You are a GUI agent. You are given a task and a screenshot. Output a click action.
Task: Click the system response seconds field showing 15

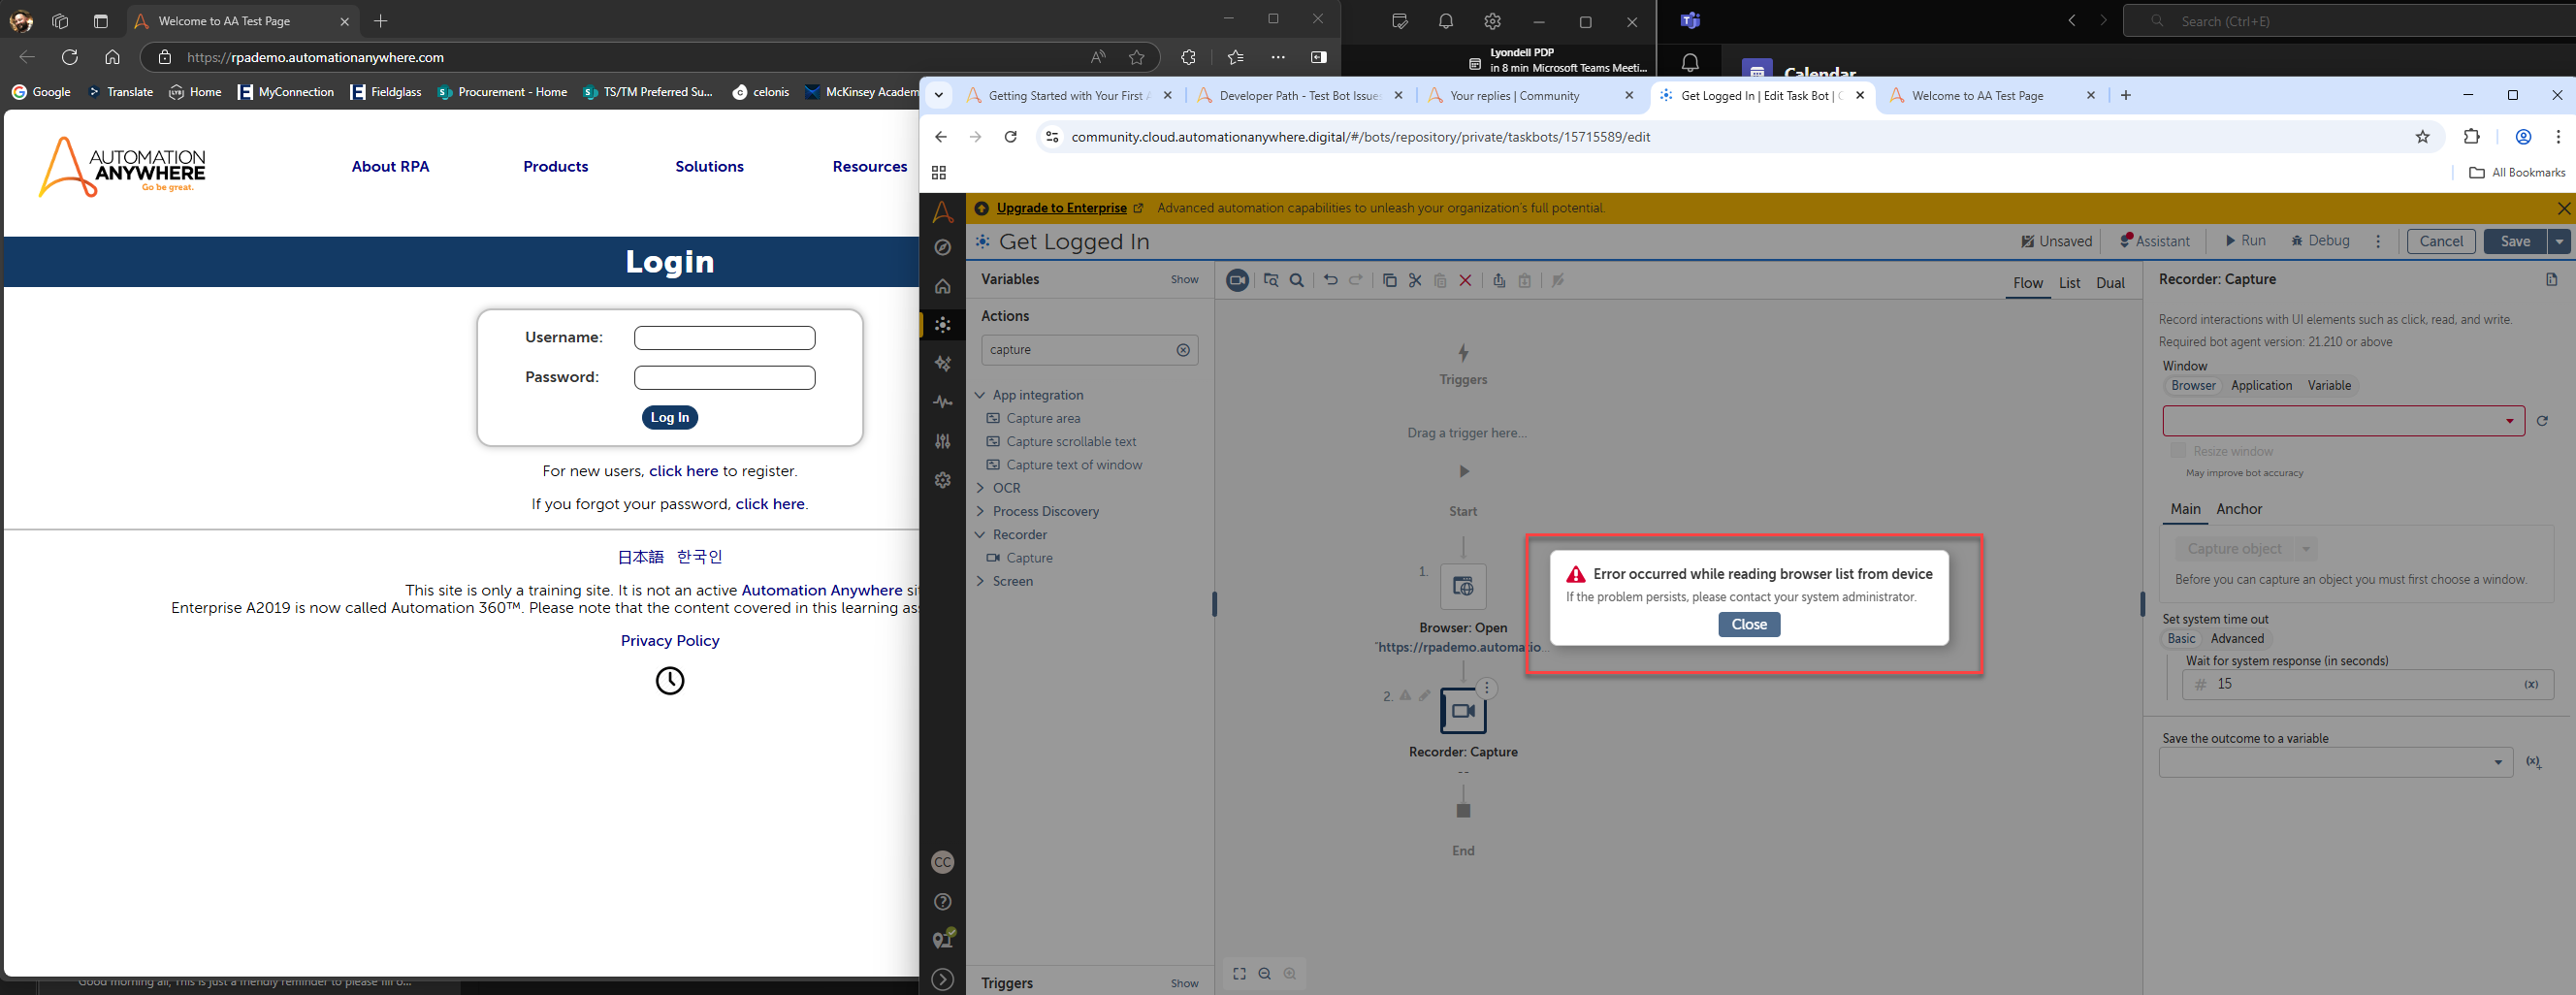pyautogui.click(x=2367, y=684)
